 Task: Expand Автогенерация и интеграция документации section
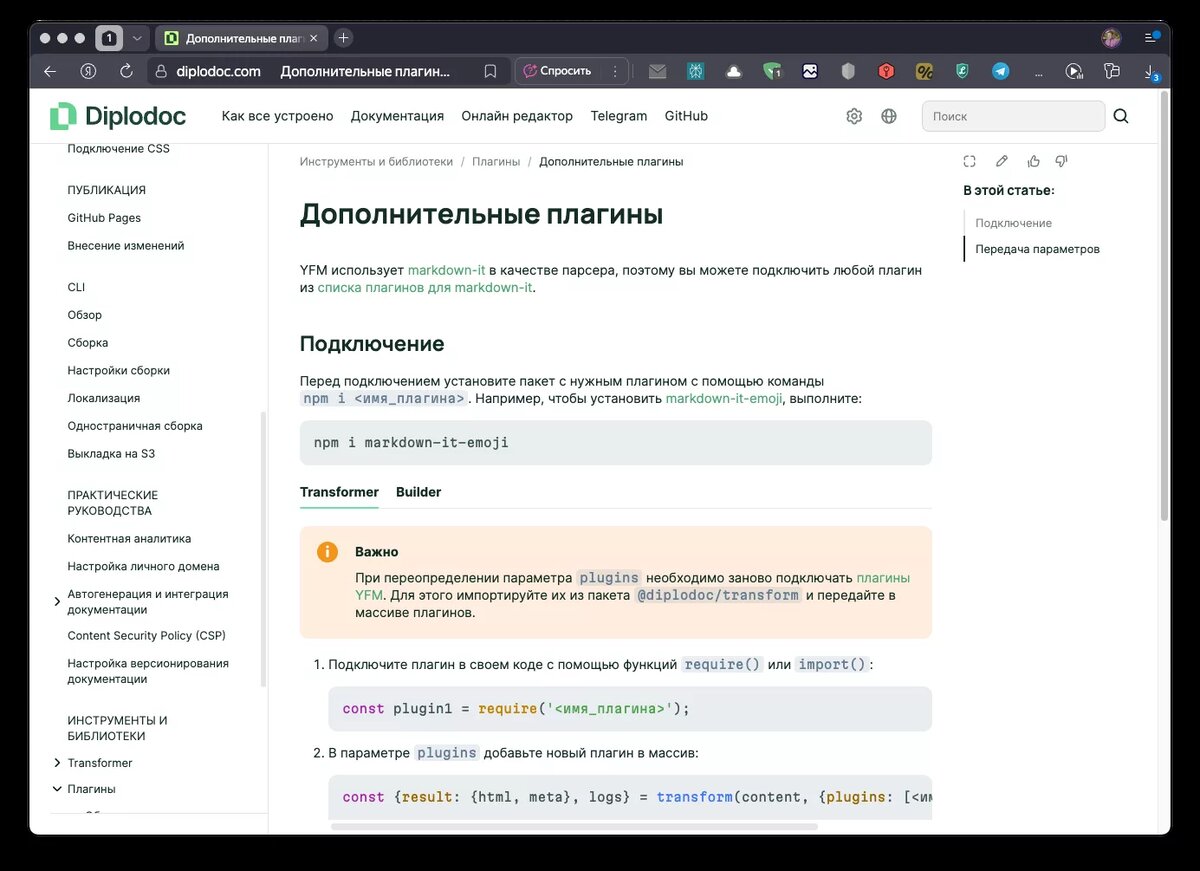[x=57, y=601]
